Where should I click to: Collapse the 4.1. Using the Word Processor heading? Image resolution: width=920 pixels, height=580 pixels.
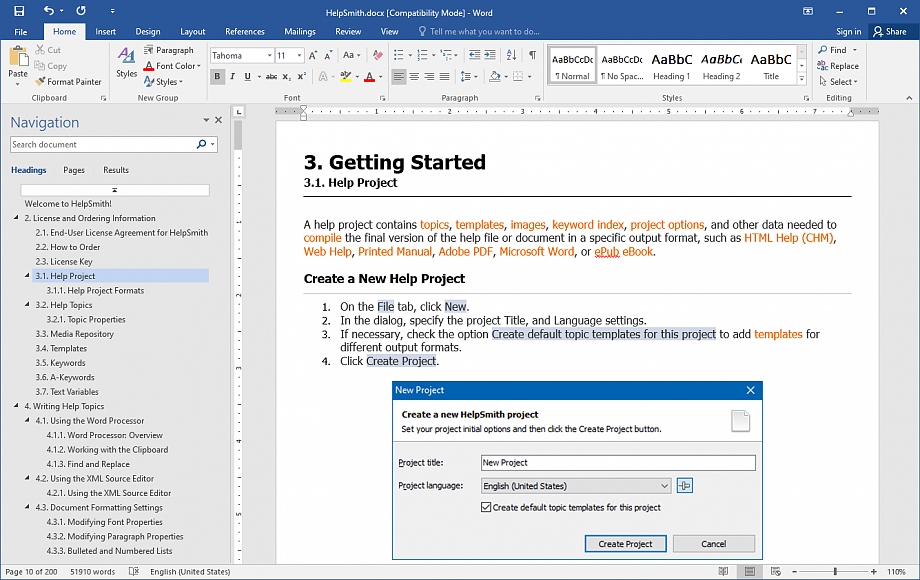point(28,421)
